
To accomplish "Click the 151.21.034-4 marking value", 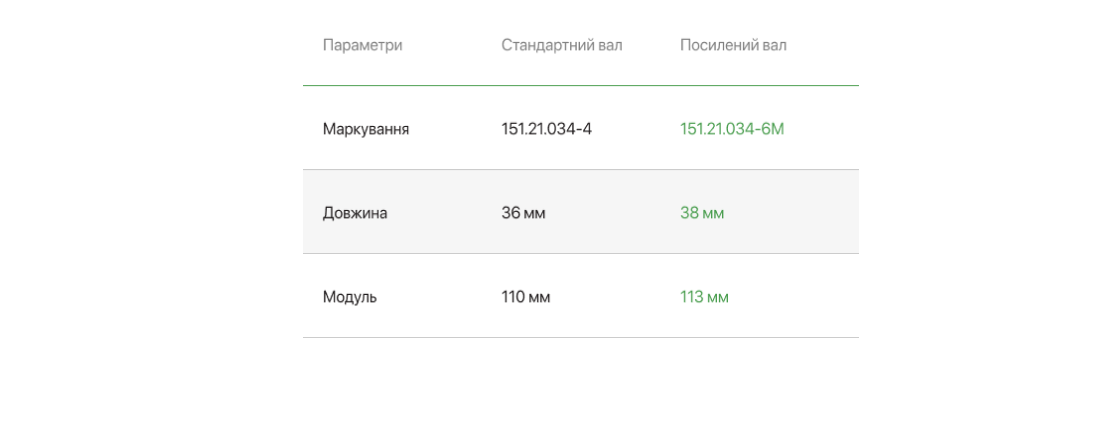I will (546, 129).
